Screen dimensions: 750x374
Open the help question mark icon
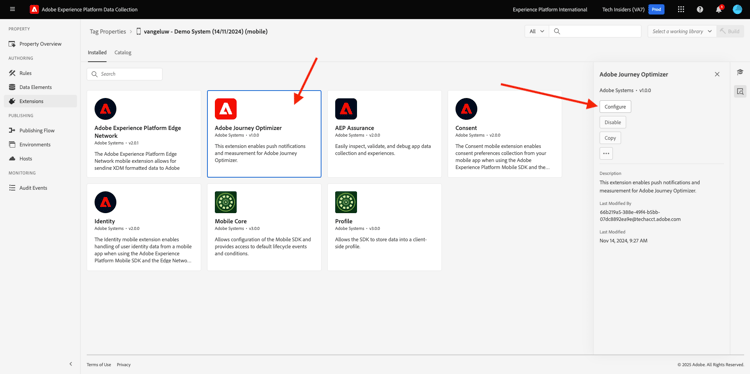tap(700, 9)
